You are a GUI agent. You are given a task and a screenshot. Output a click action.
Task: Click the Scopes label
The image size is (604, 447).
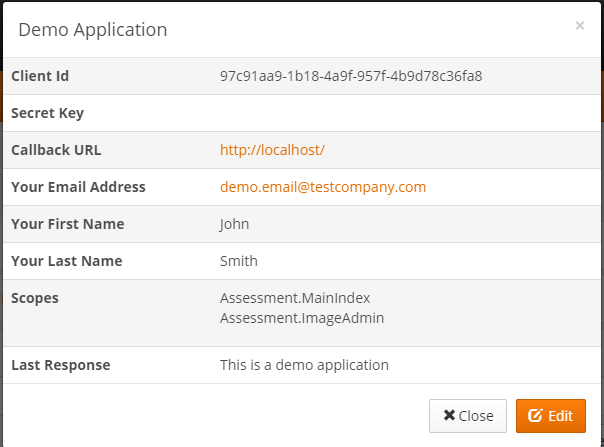(35, 298)
